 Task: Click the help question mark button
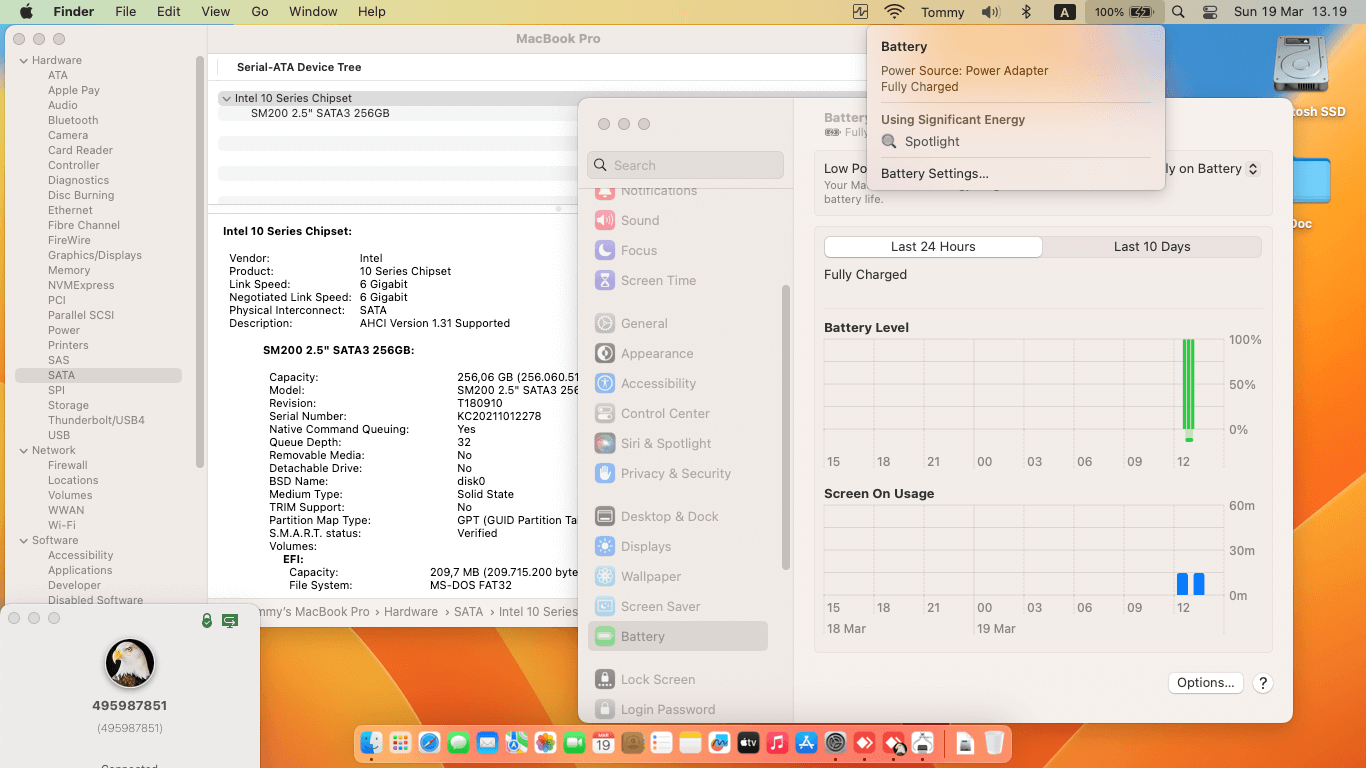[1263, 683]
